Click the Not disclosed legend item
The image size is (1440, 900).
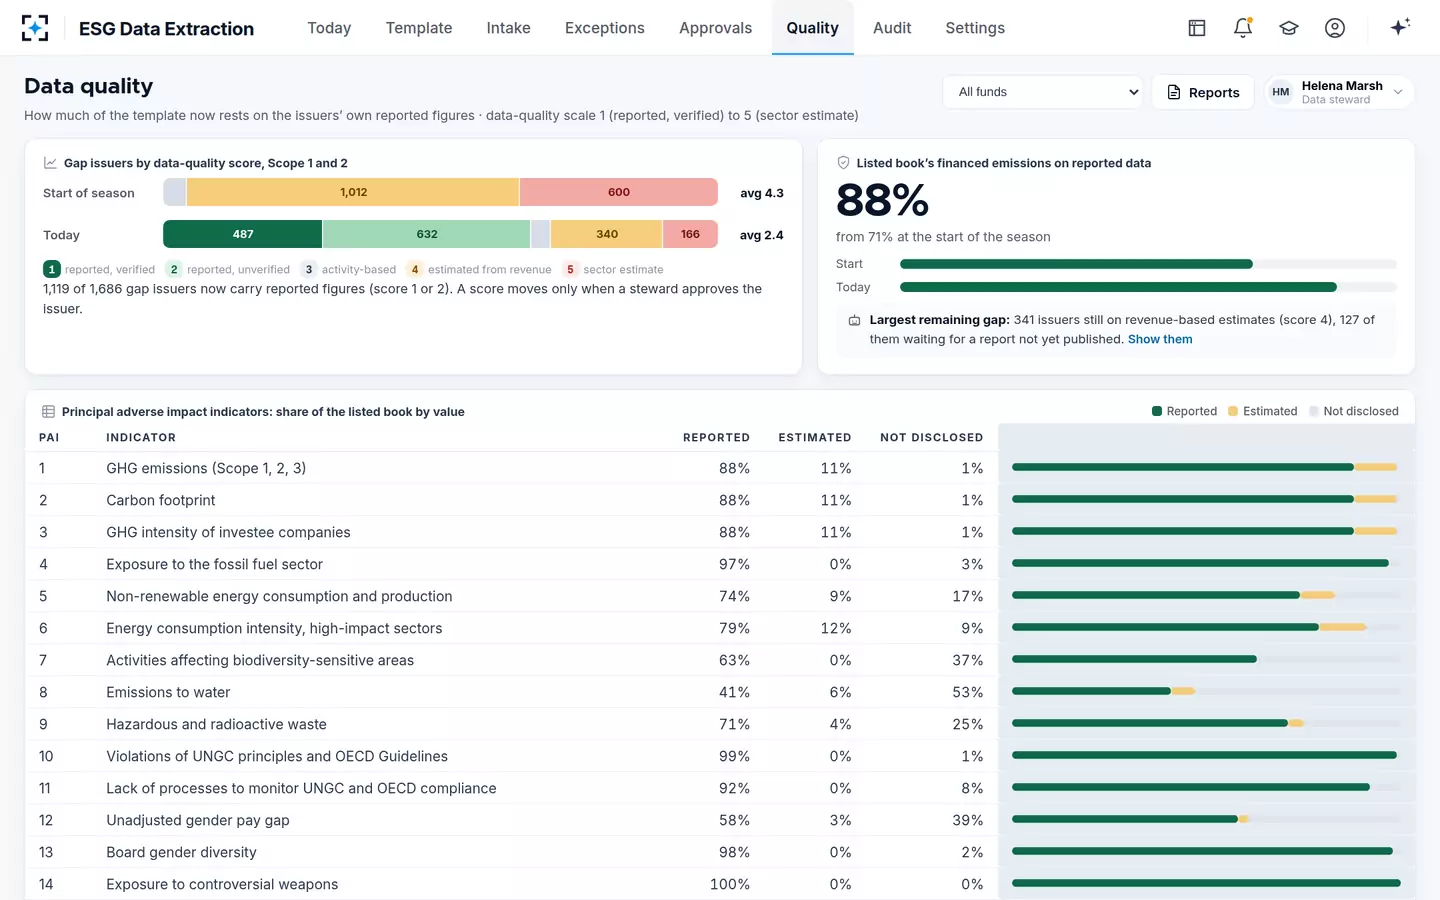[x=1354, y=411]
